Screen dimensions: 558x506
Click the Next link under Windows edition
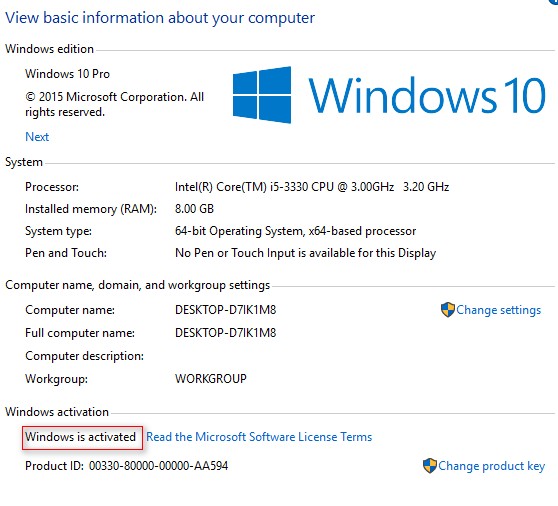(37, 137)
